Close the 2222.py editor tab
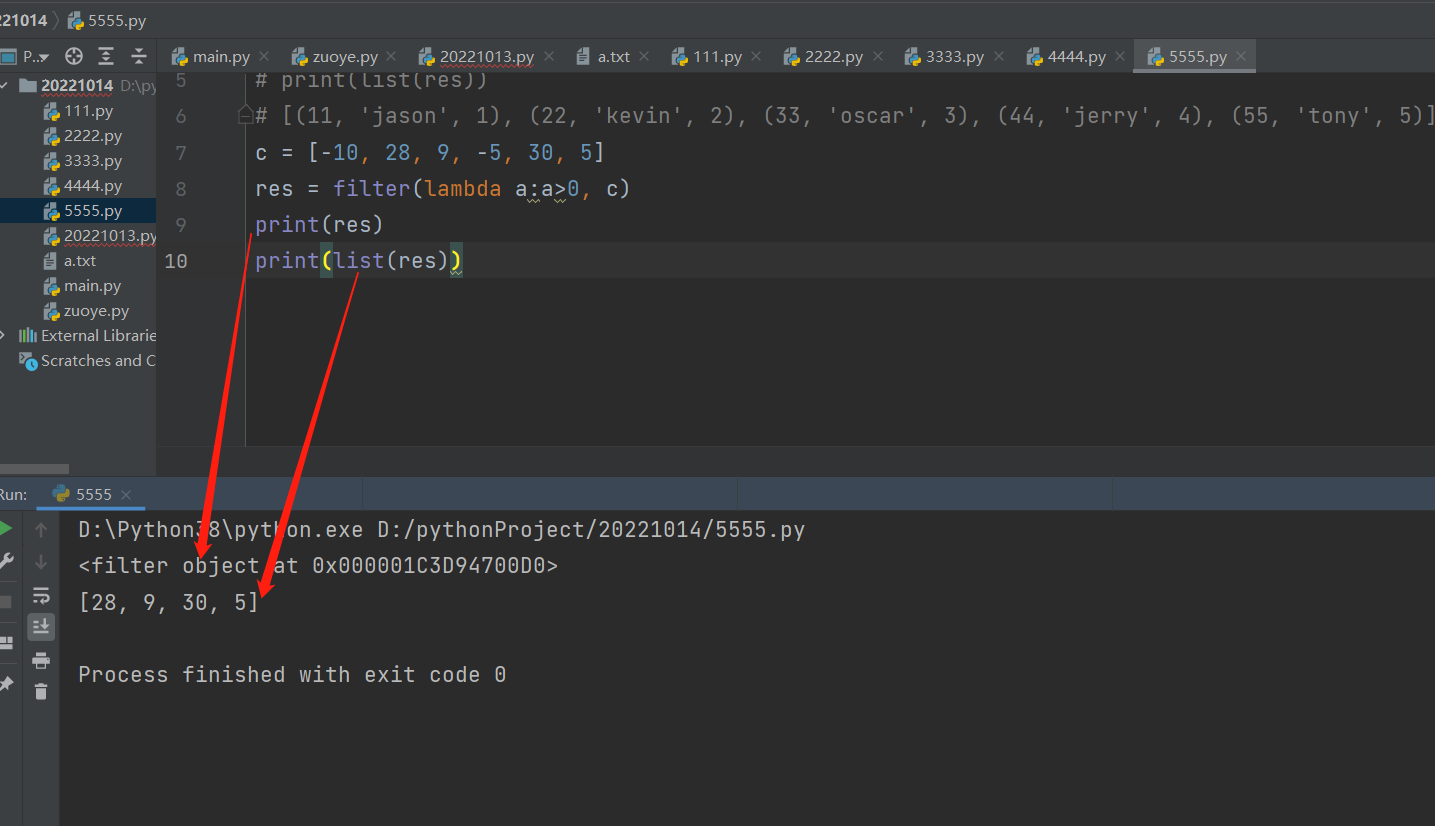1435x826 pixels. click(876, 57)
